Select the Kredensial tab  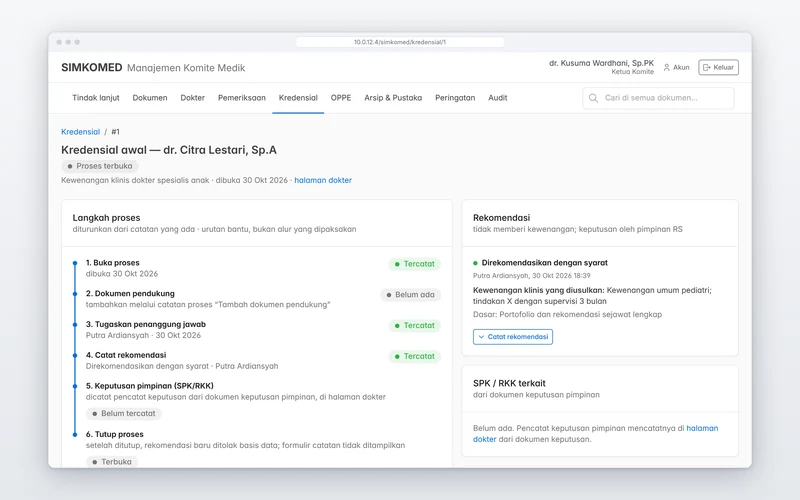point(298,98)
